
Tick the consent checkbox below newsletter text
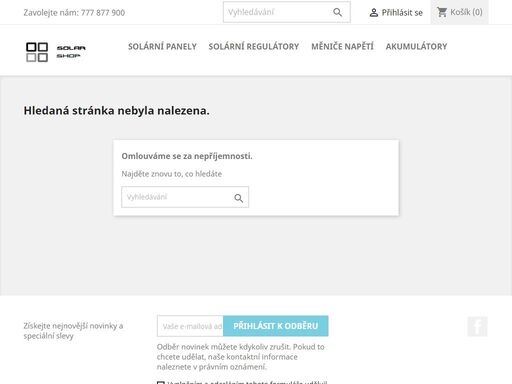coord(161,382)
